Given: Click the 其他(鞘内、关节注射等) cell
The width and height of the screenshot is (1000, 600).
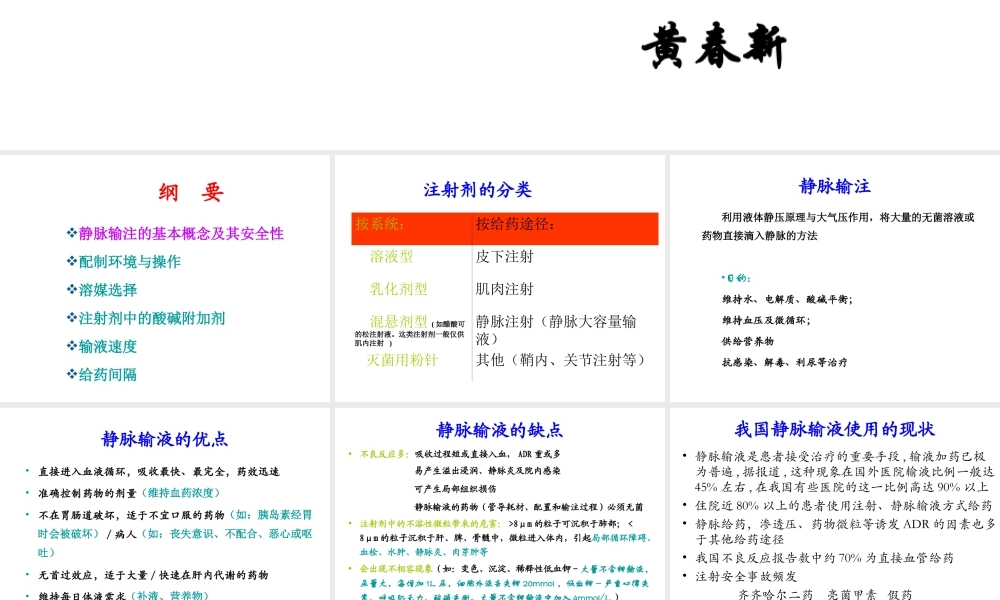Looking at the screenshot, I should [561, 360].
